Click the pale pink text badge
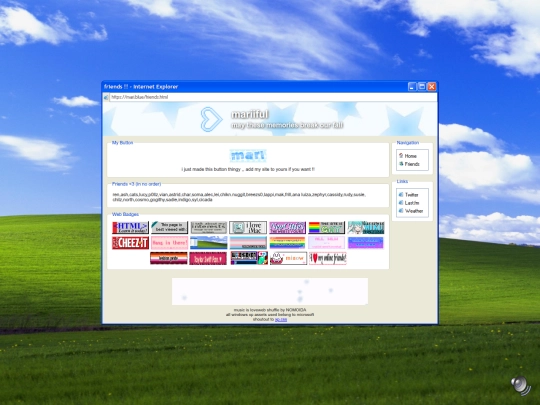The image size is (540, 405). point(326,243)
